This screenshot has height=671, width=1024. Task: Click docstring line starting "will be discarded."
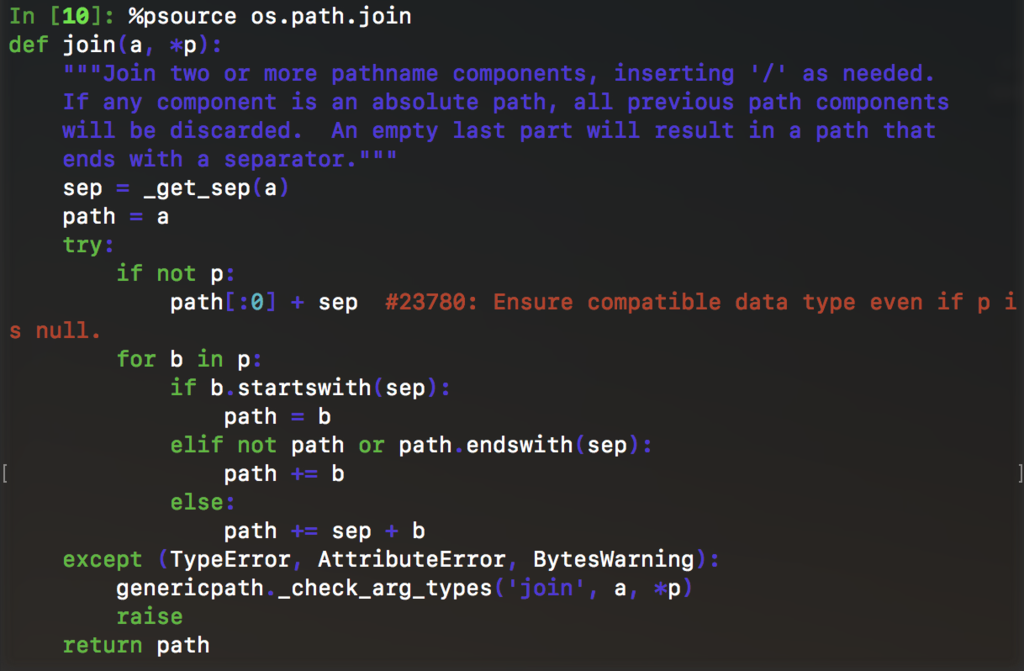coord(499,130)
